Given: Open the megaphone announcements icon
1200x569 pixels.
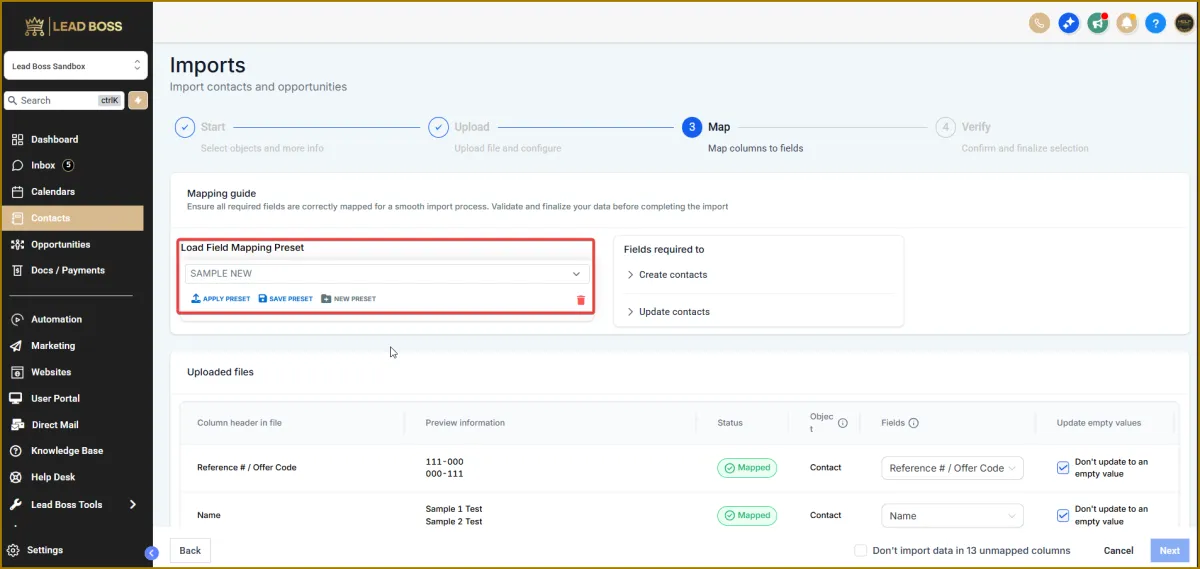Looking at the screenshot, I should [x=1098, y=23].
